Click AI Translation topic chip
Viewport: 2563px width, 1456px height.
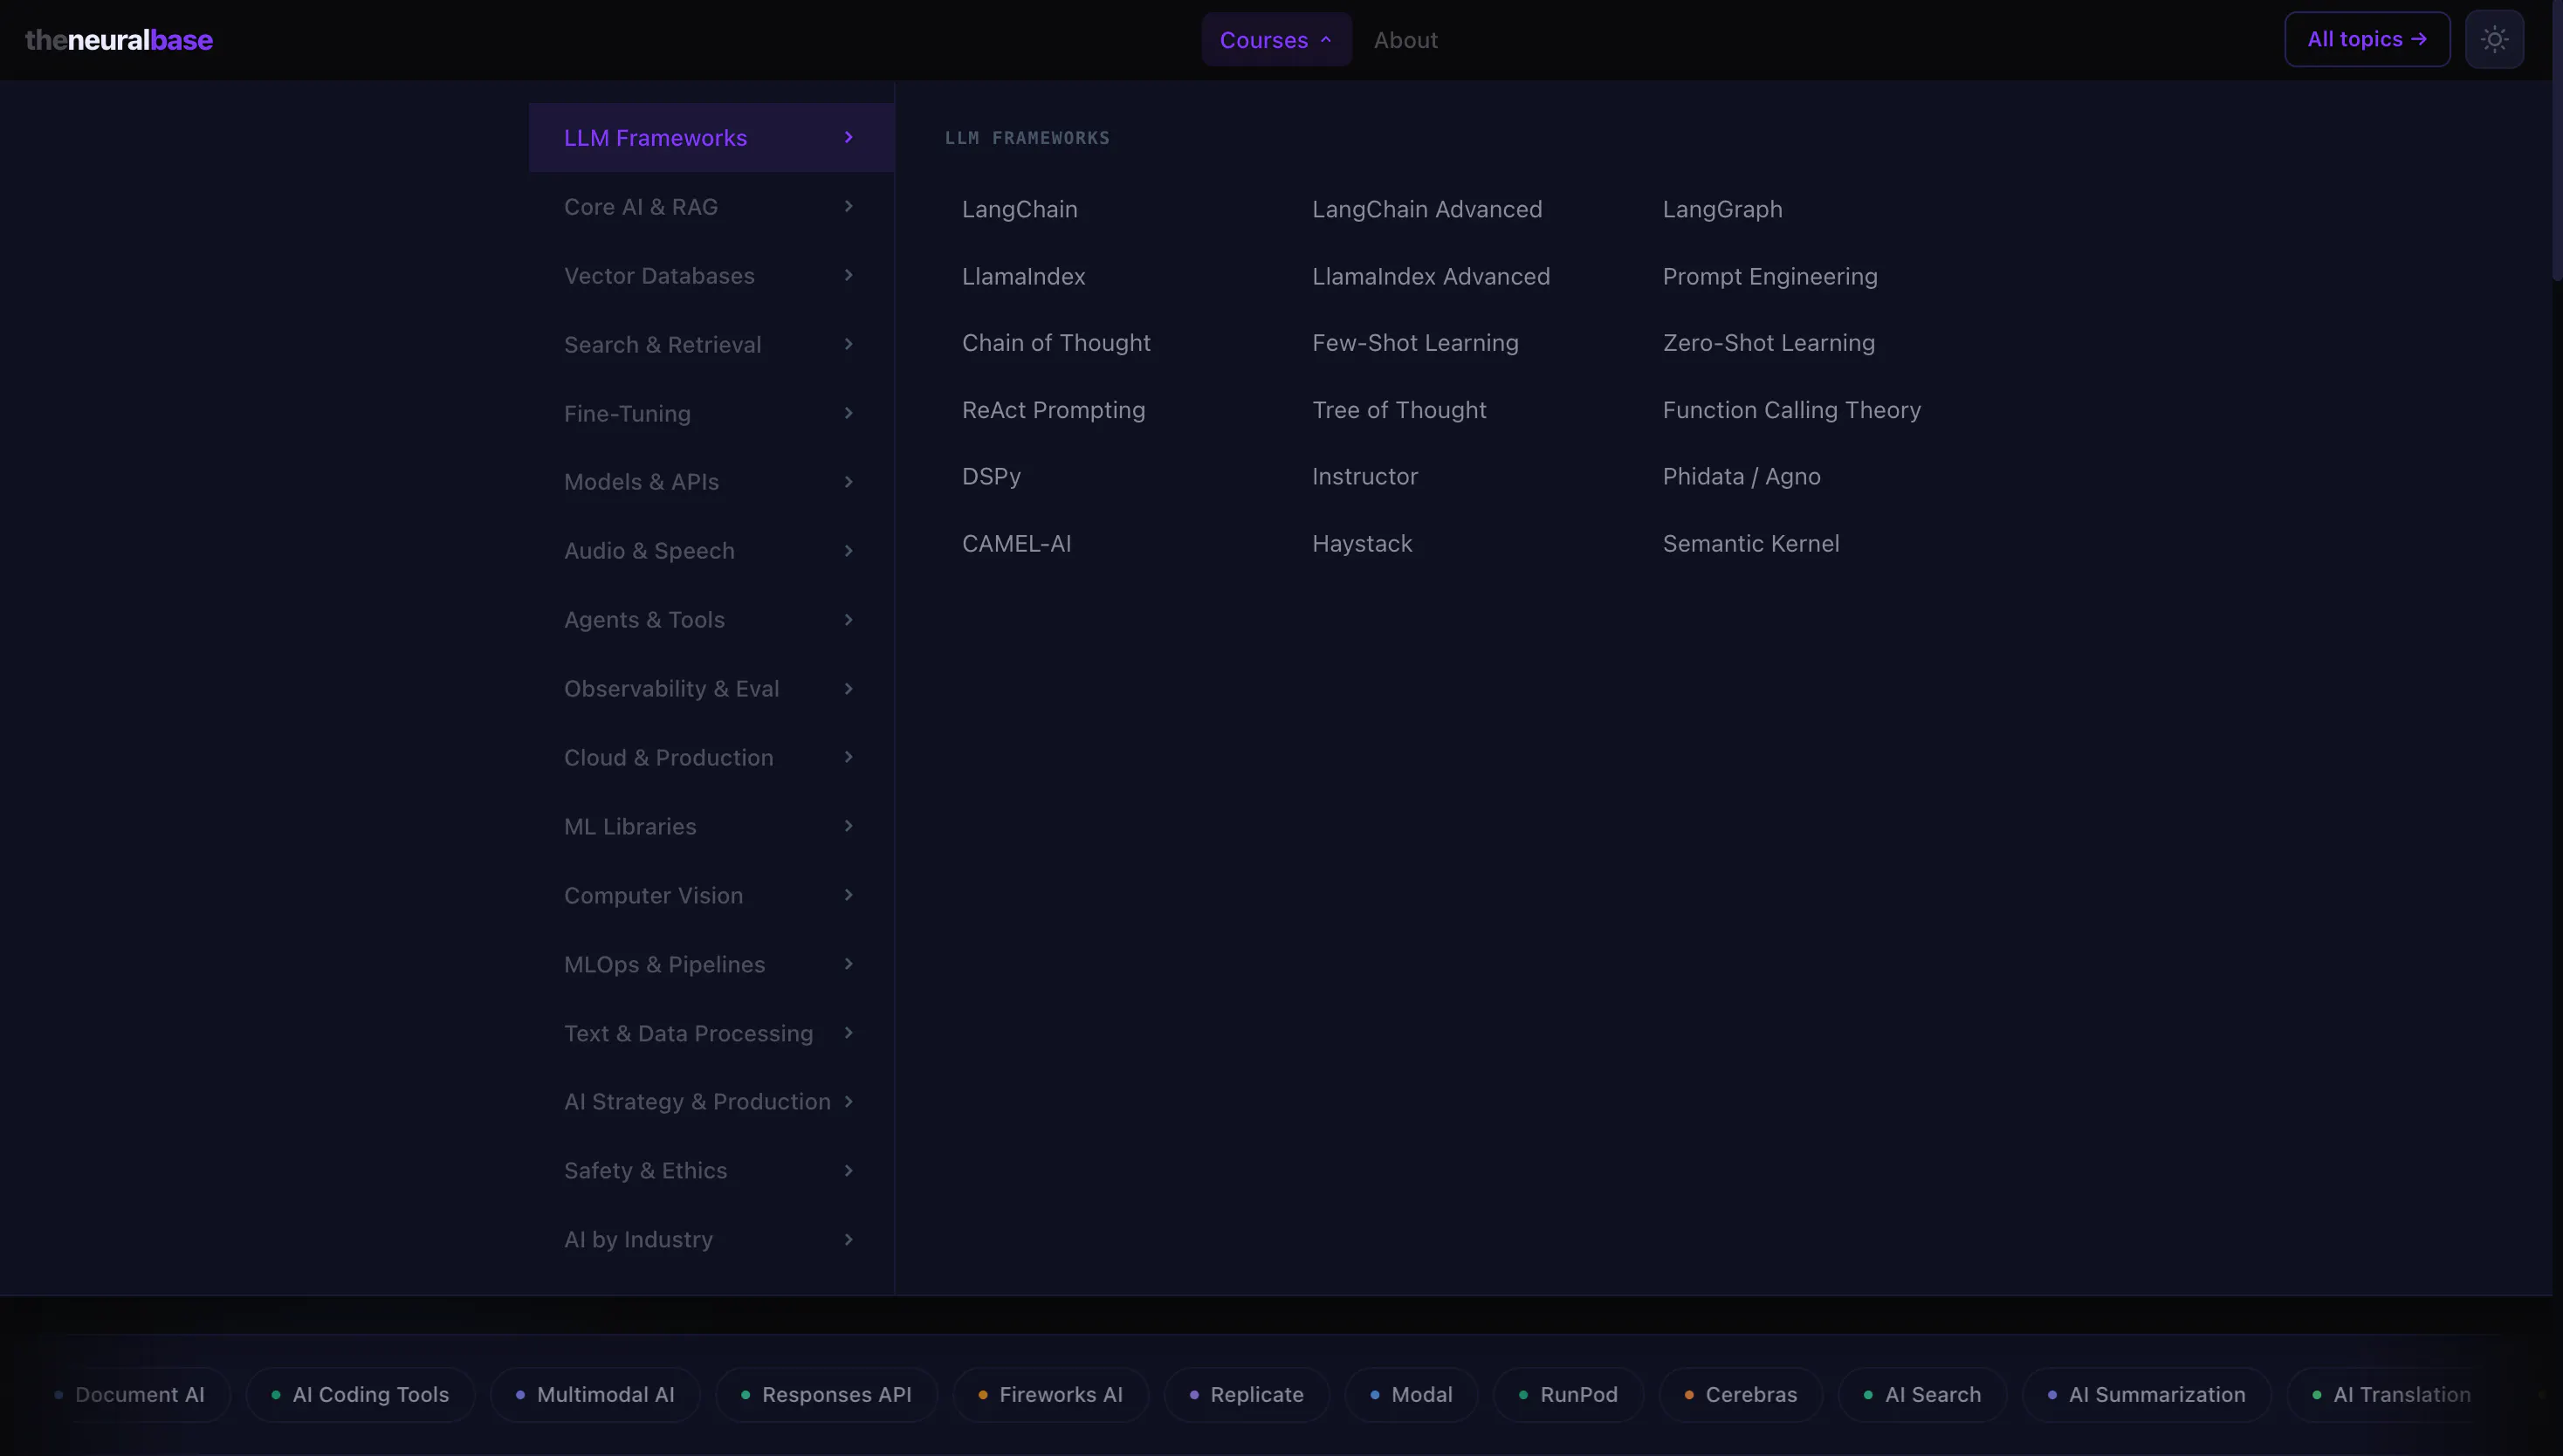(x=2391, y=1395)
